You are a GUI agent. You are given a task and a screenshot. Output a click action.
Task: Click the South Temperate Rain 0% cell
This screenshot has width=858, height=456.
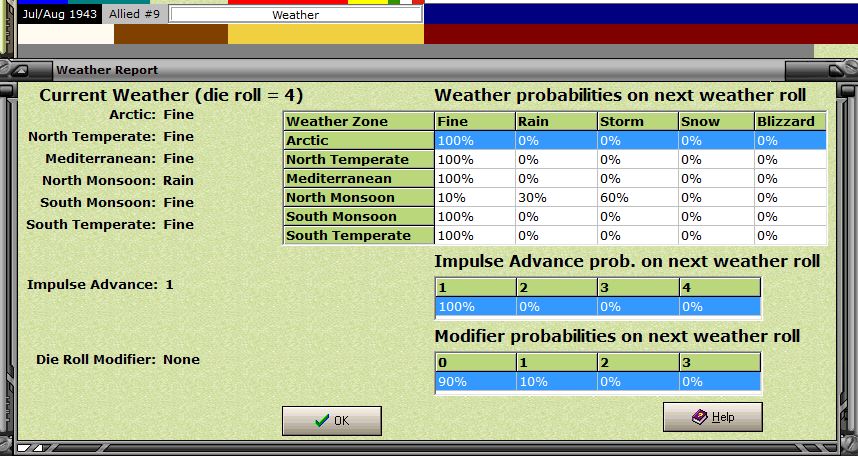pyautogui.click(x=556, y=235)
